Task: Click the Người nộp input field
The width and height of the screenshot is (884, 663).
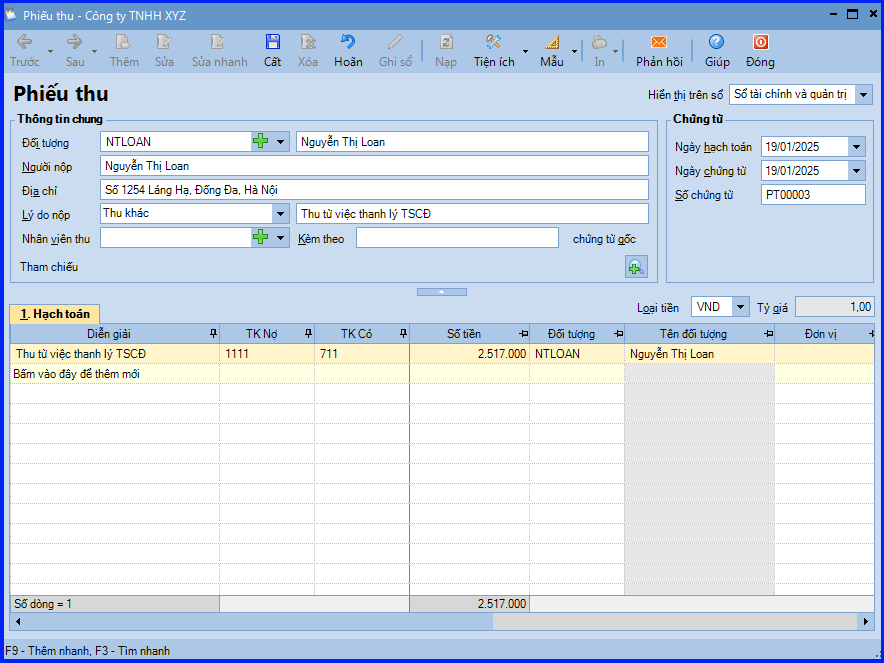Action: tap(374, 166)
